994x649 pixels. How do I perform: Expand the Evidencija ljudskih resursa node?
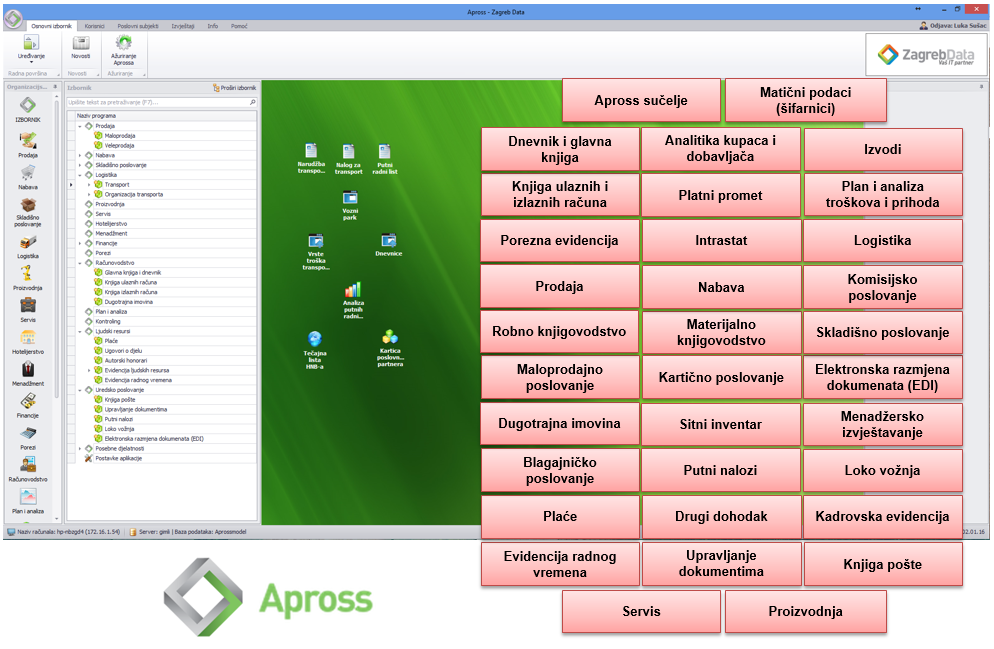pos(89,370)
